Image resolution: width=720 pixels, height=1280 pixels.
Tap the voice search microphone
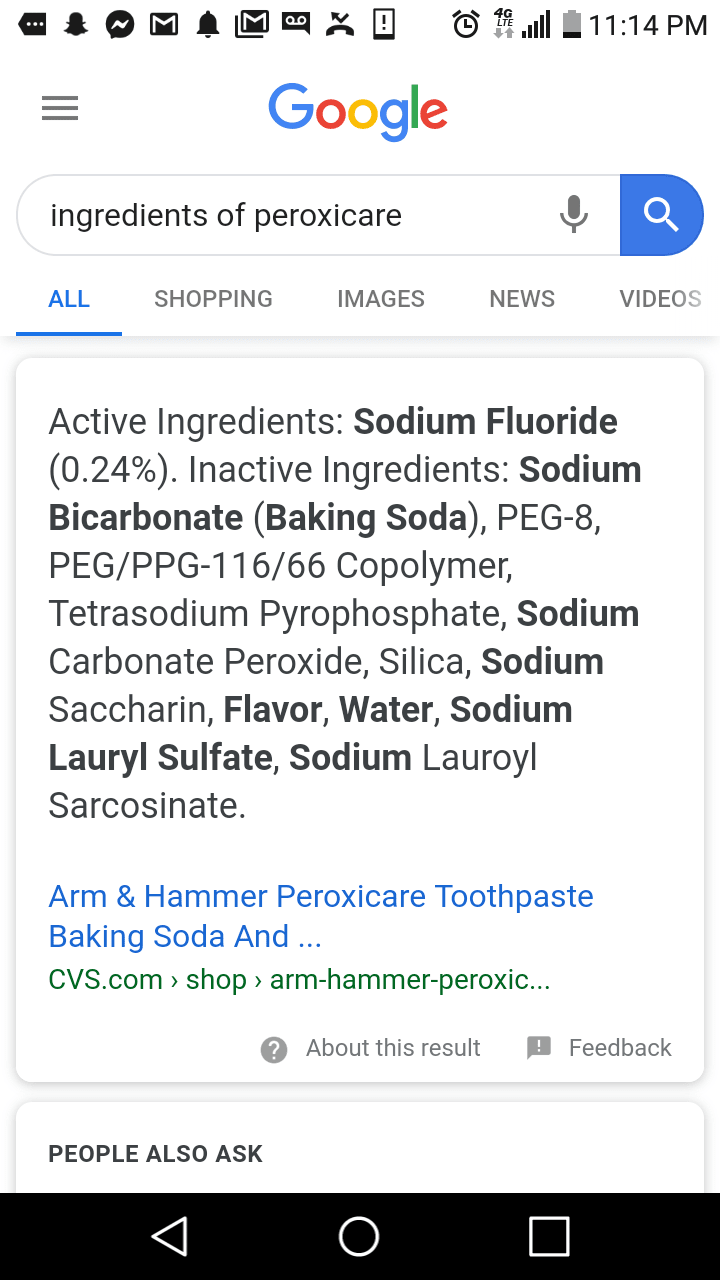pos(574,215)
